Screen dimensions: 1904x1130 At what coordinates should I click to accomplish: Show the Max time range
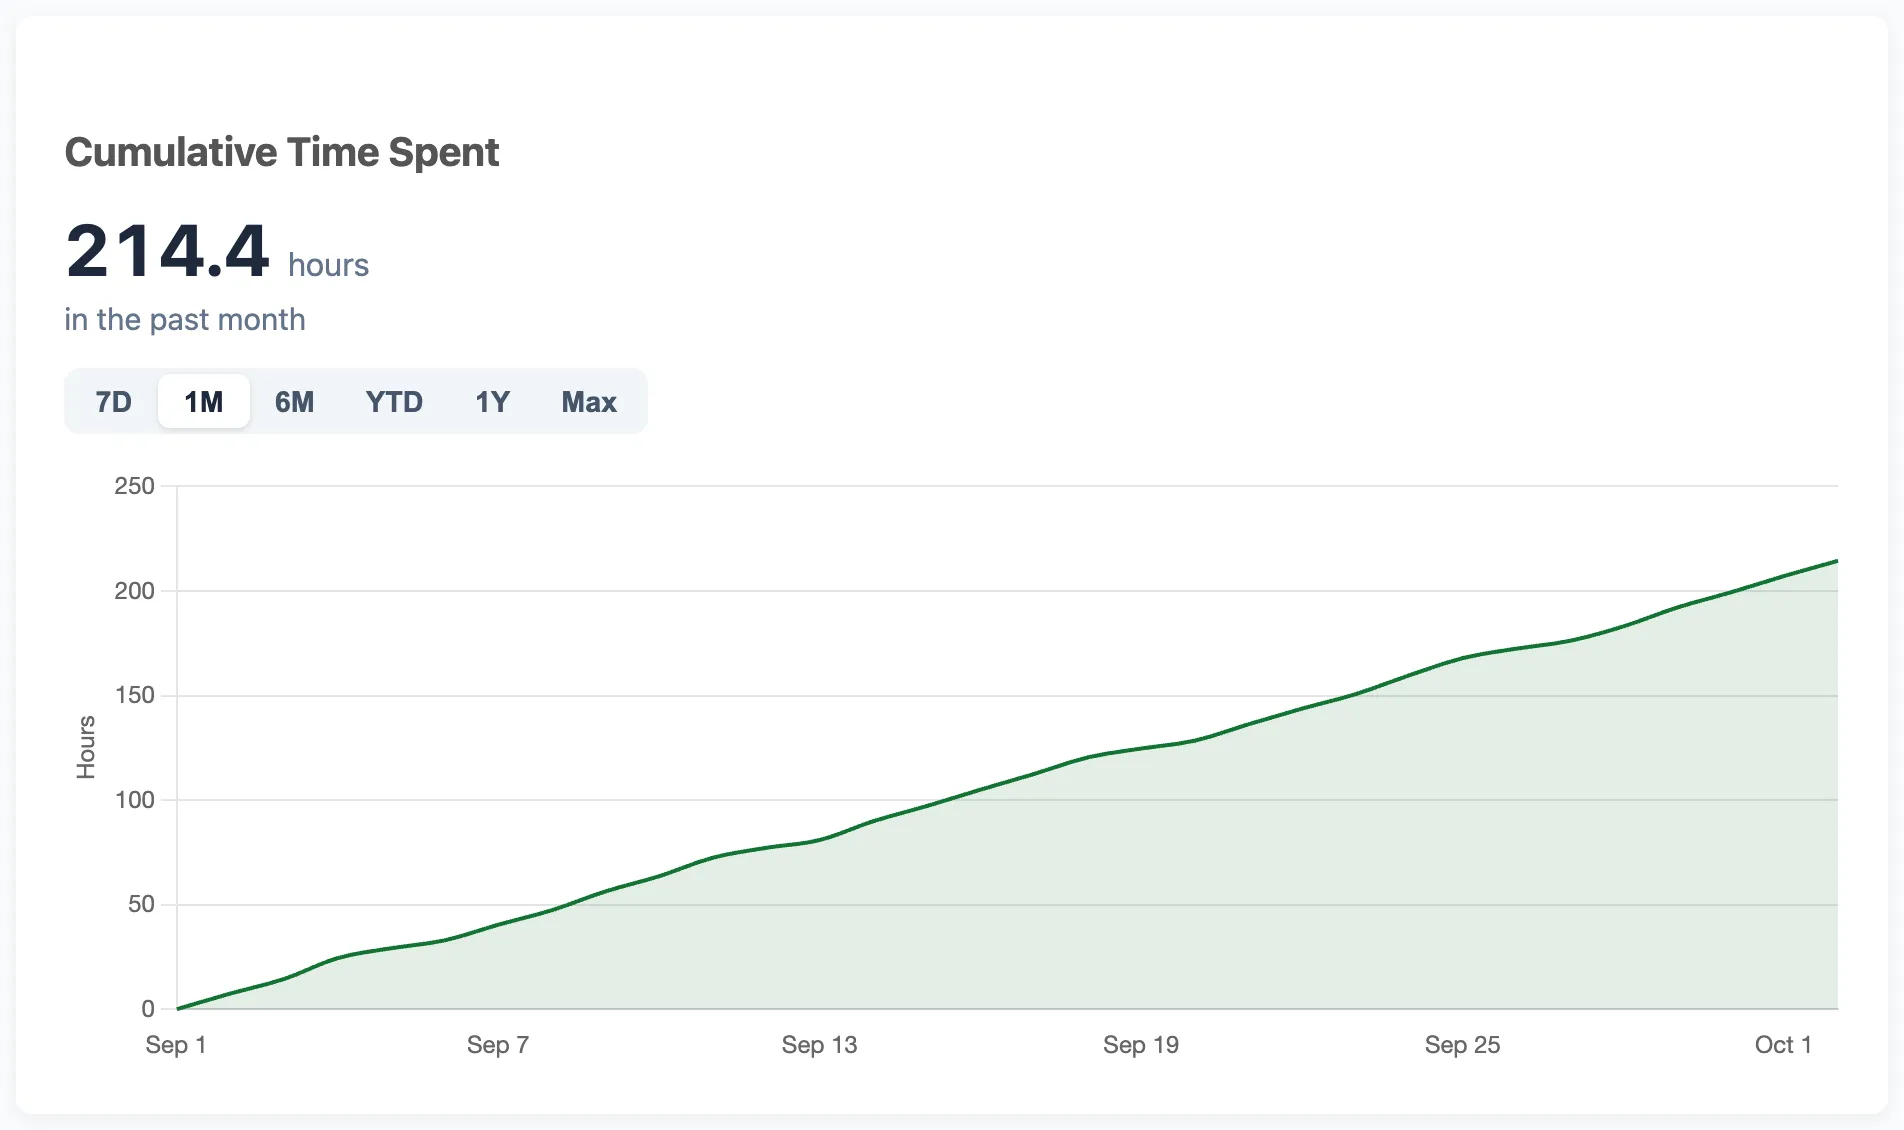pos(589,402)
